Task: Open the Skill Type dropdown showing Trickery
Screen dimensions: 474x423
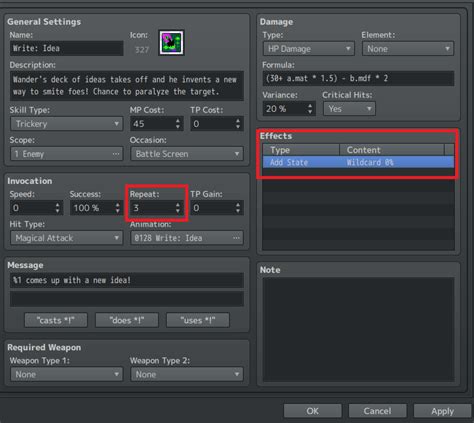Action: pyautogui.click(x=66, y=124)
